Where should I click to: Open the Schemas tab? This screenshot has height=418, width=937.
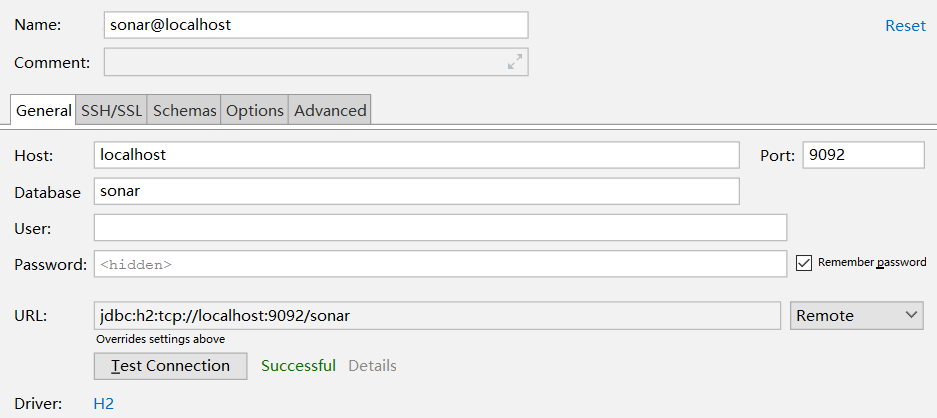coord(184,111)
